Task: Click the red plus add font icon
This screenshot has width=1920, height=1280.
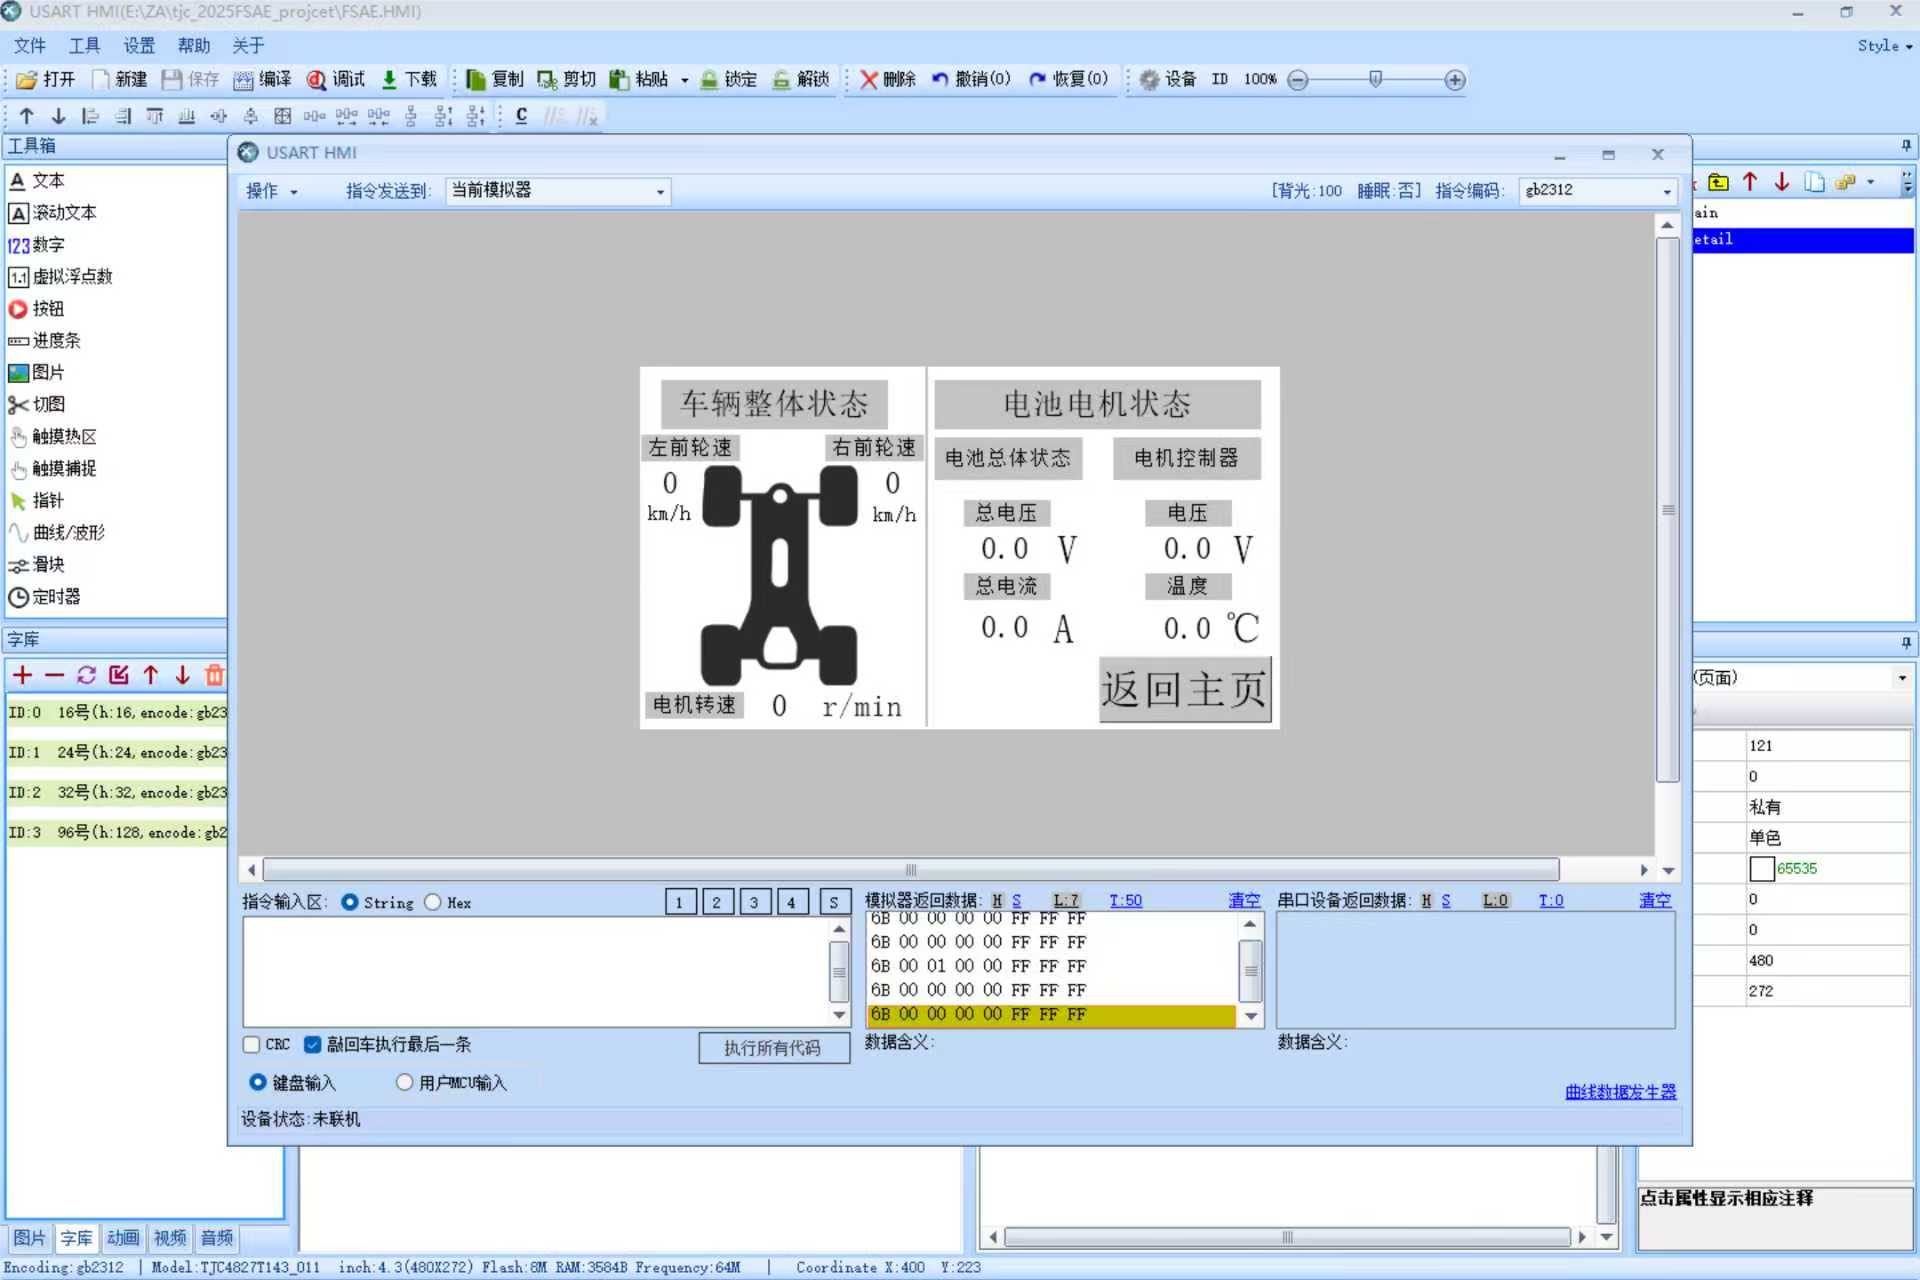Action: (x=22, y=675)
